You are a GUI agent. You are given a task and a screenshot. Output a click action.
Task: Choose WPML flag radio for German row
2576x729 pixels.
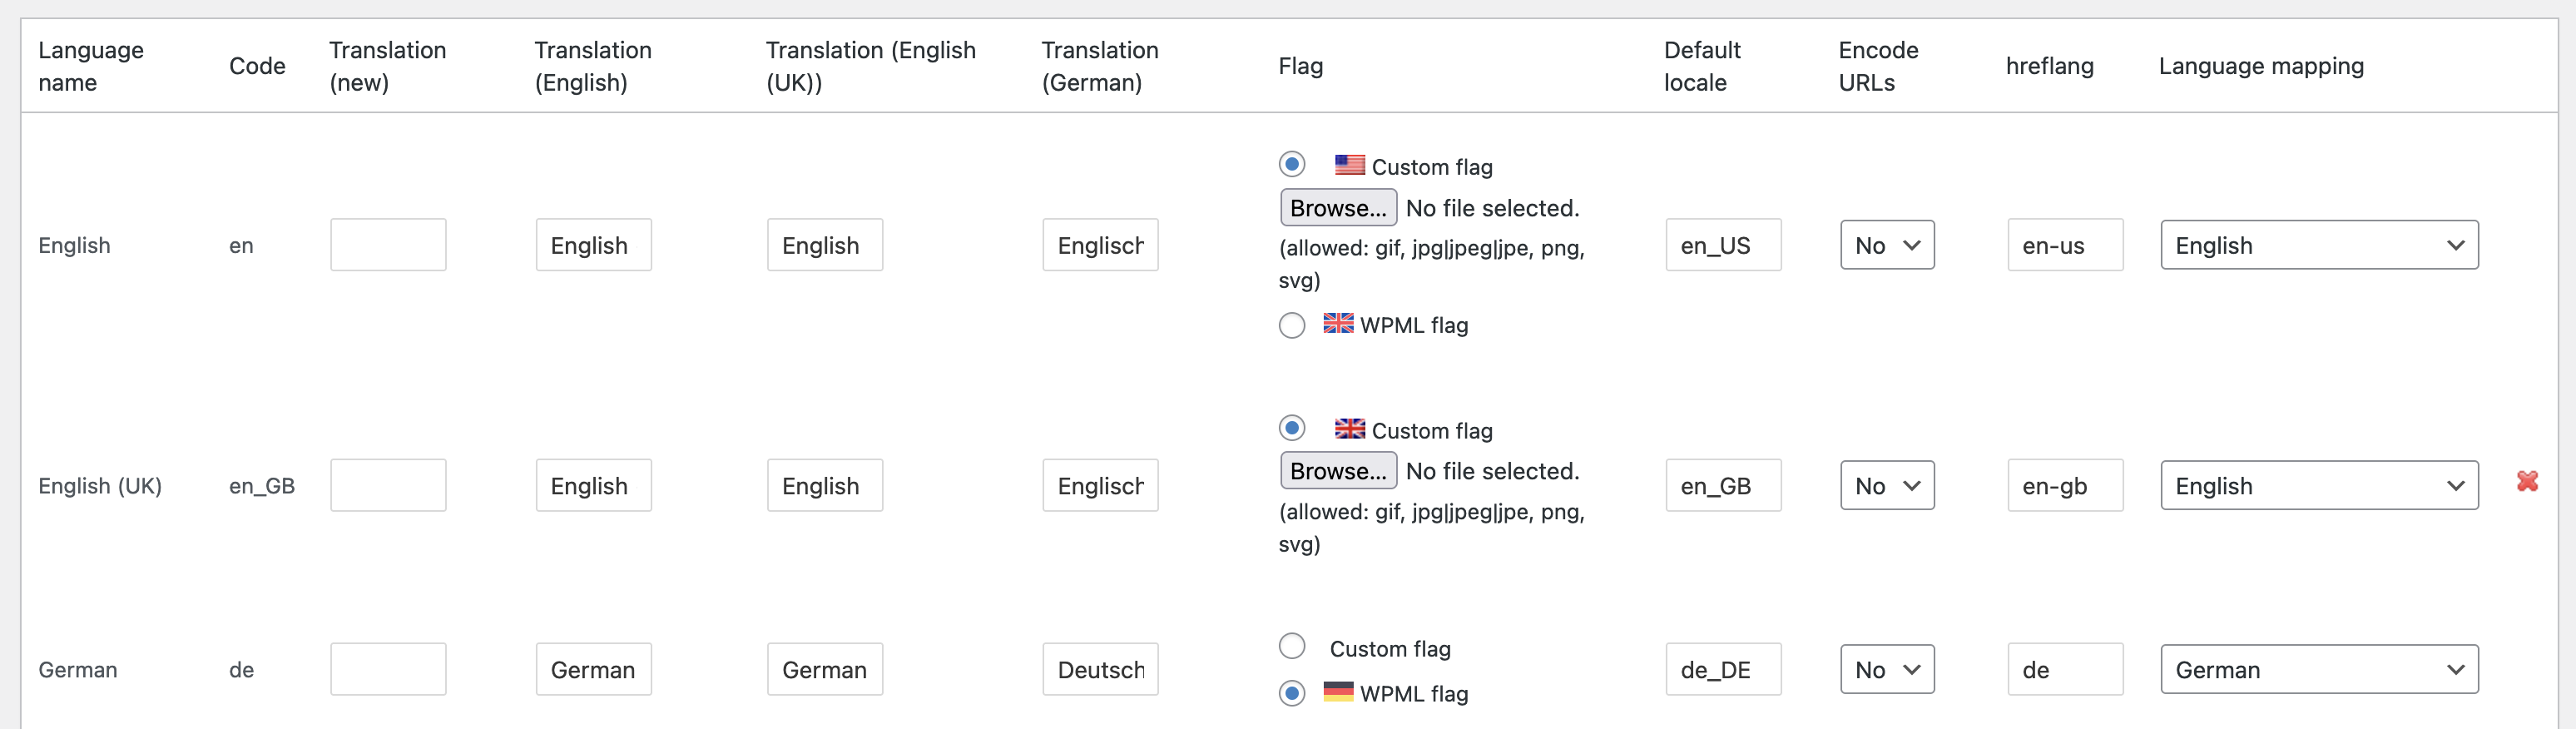(x=1291, y=693)
